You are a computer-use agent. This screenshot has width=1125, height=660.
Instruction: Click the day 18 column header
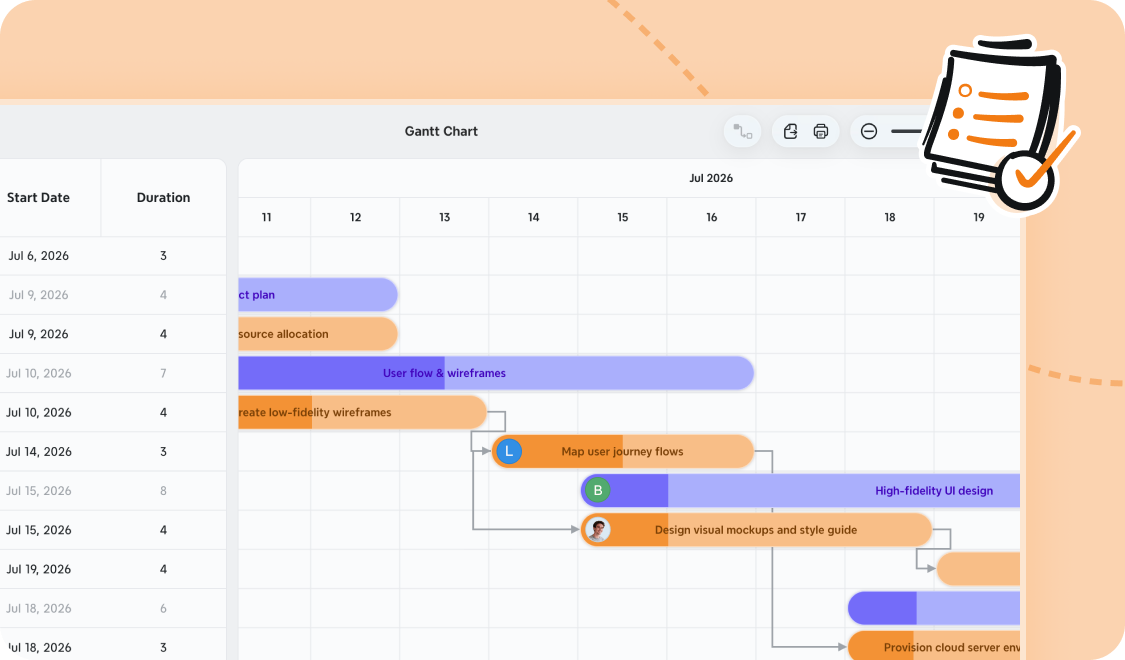pos(890,217)
